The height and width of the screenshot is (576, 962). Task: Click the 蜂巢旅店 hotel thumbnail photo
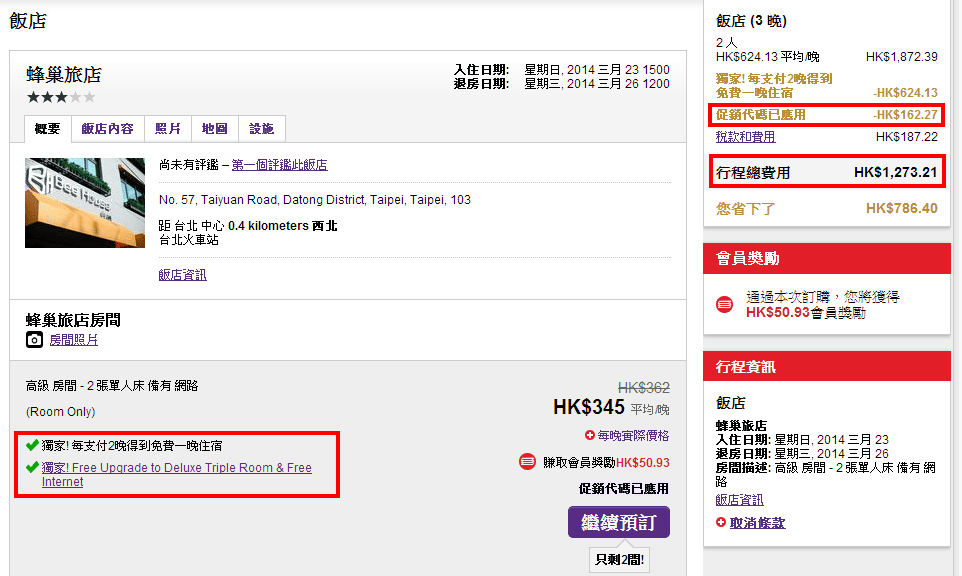(85, 203)
